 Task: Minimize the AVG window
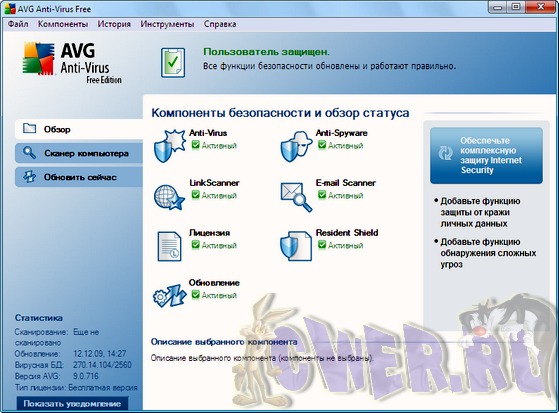498,7
